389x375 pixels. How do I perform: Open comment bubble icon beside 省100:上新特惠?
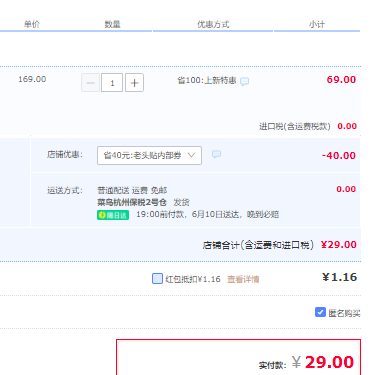[244, 81]
